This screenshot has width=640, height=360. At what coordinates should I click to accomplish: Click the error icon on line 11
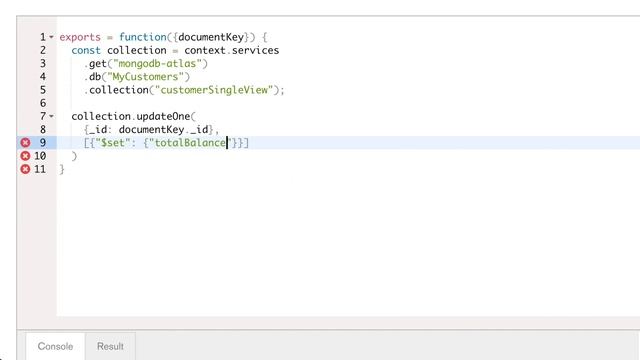pos(25,169)
